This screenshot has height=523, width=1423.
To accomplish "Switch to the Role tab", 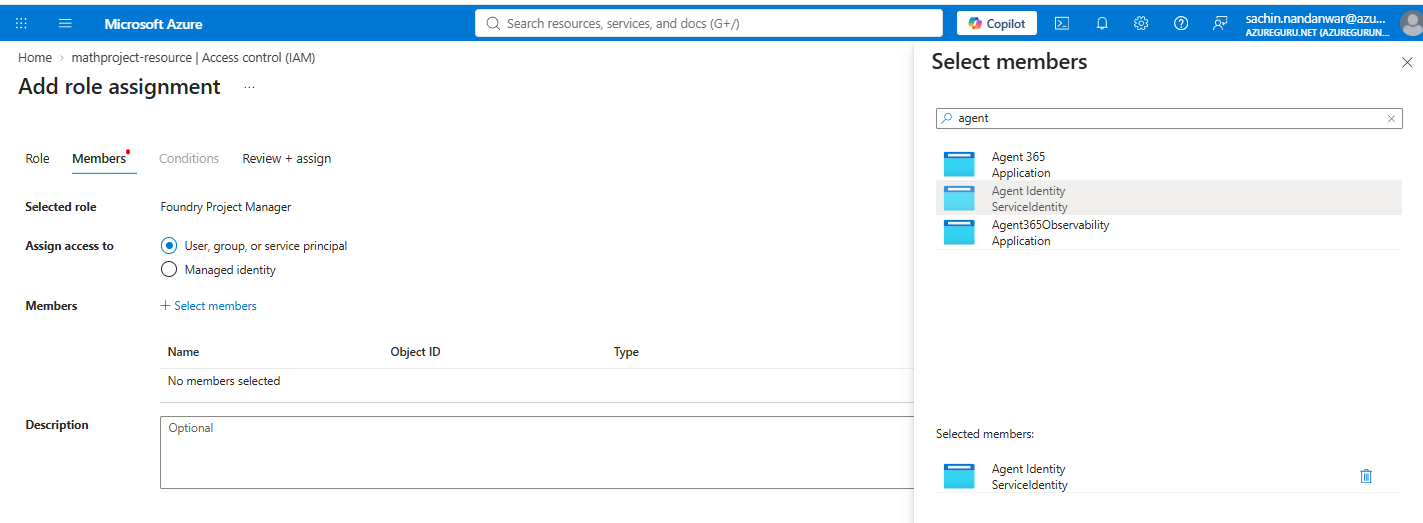I will (x=37, y=158).
